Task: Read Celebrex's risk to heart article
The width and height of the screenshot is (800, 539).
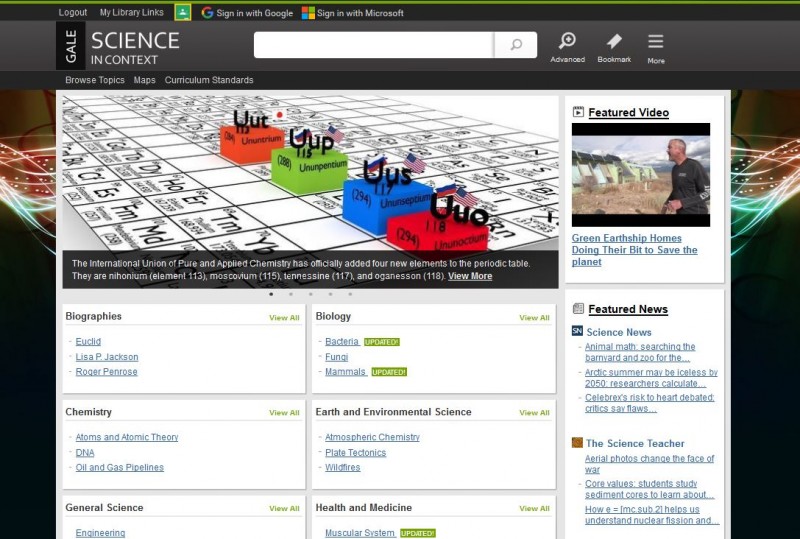Action: pyautogui.click(x=649, y=403)
